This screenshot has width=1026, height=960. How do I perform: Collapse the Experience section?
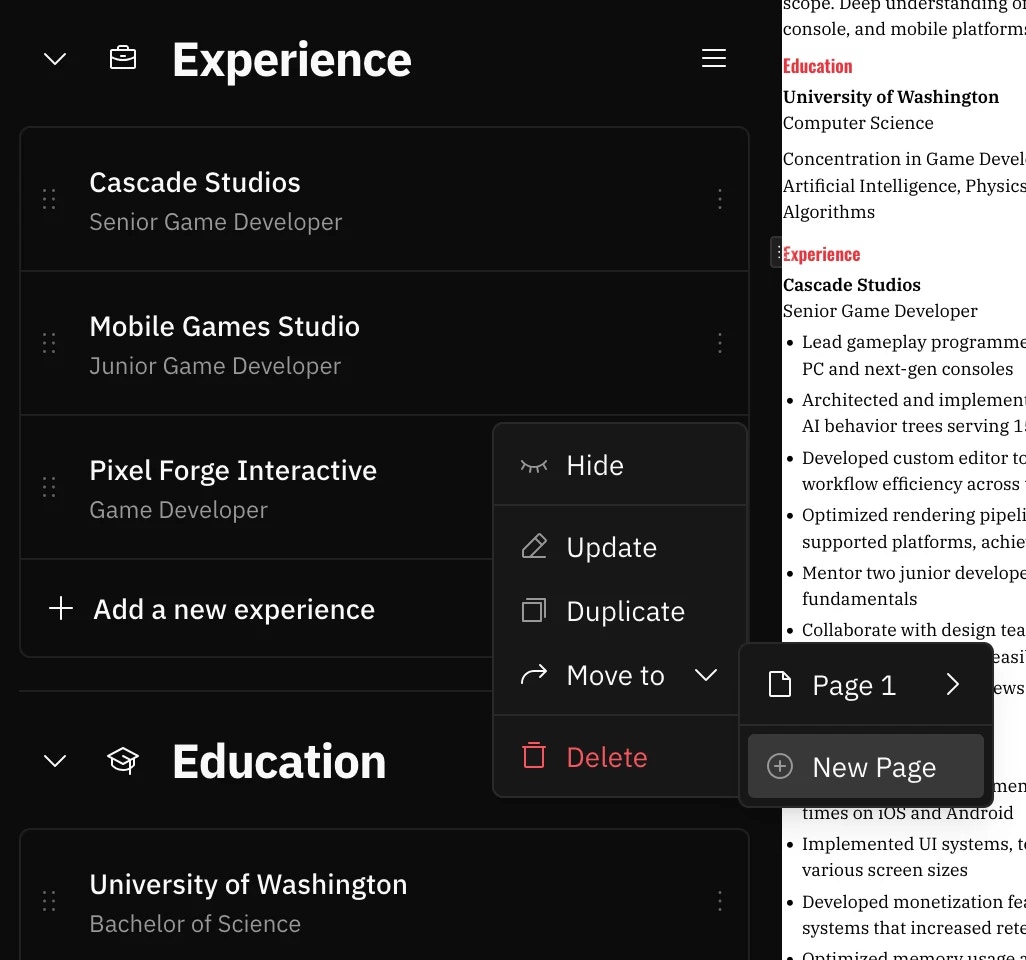point(54,58)
